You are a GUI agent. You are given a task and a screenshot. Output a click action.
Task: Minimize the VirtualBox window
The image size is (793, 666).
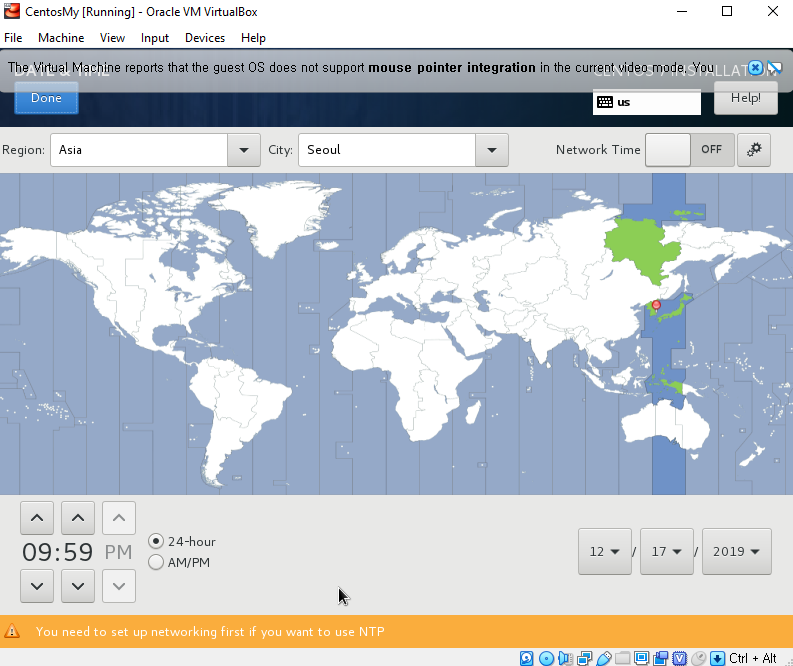click(x=682, y=11)
